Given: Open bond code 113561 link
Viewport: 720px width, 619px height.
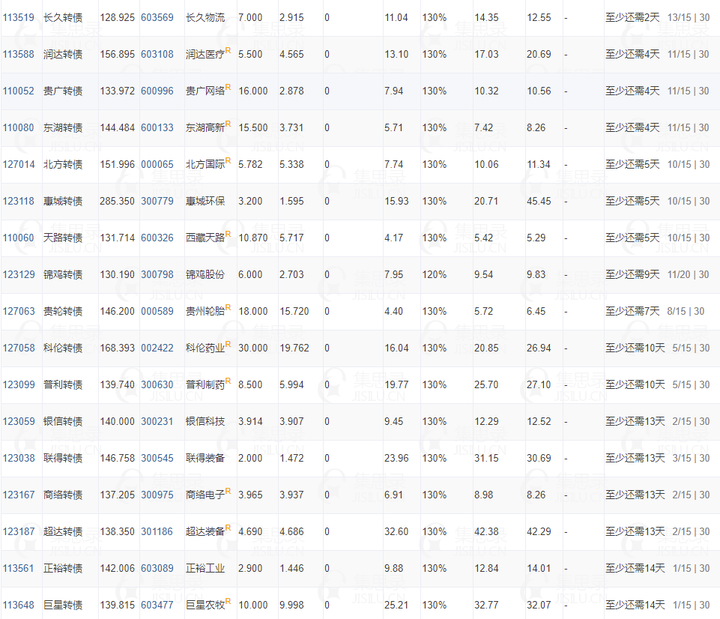Looking at the screenshot, I should click(x=18, y=568).
